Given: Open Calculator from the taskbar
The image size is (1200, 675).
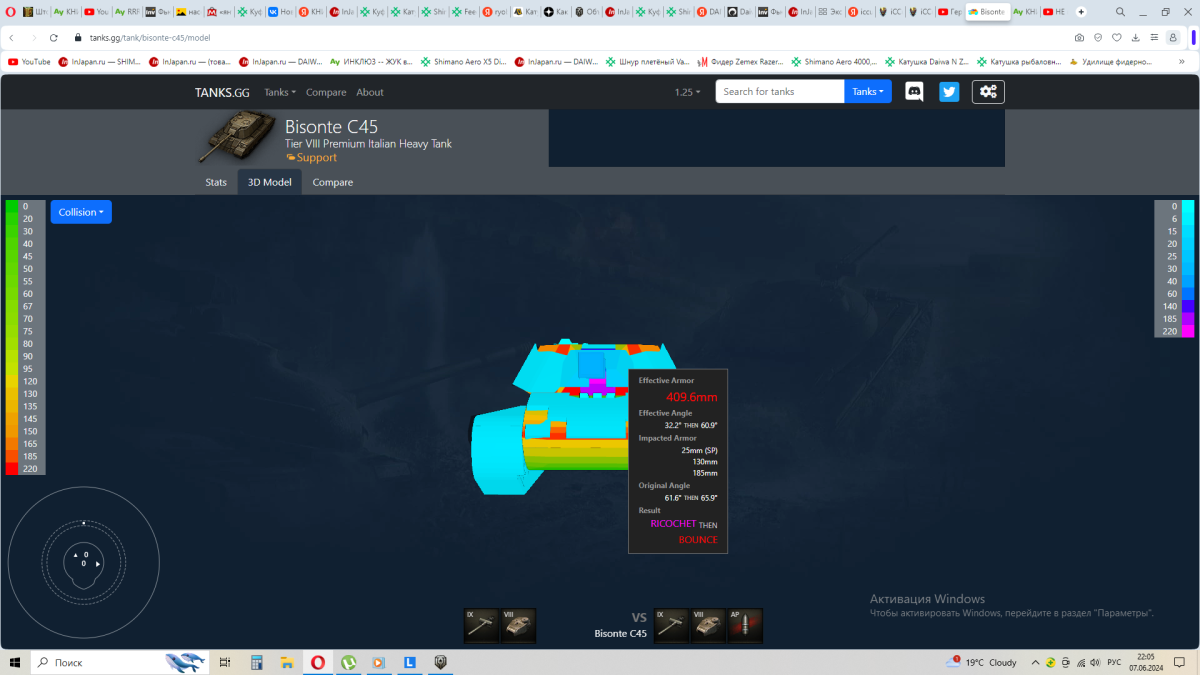Looking at the screenshot, I should coord(256,662).
